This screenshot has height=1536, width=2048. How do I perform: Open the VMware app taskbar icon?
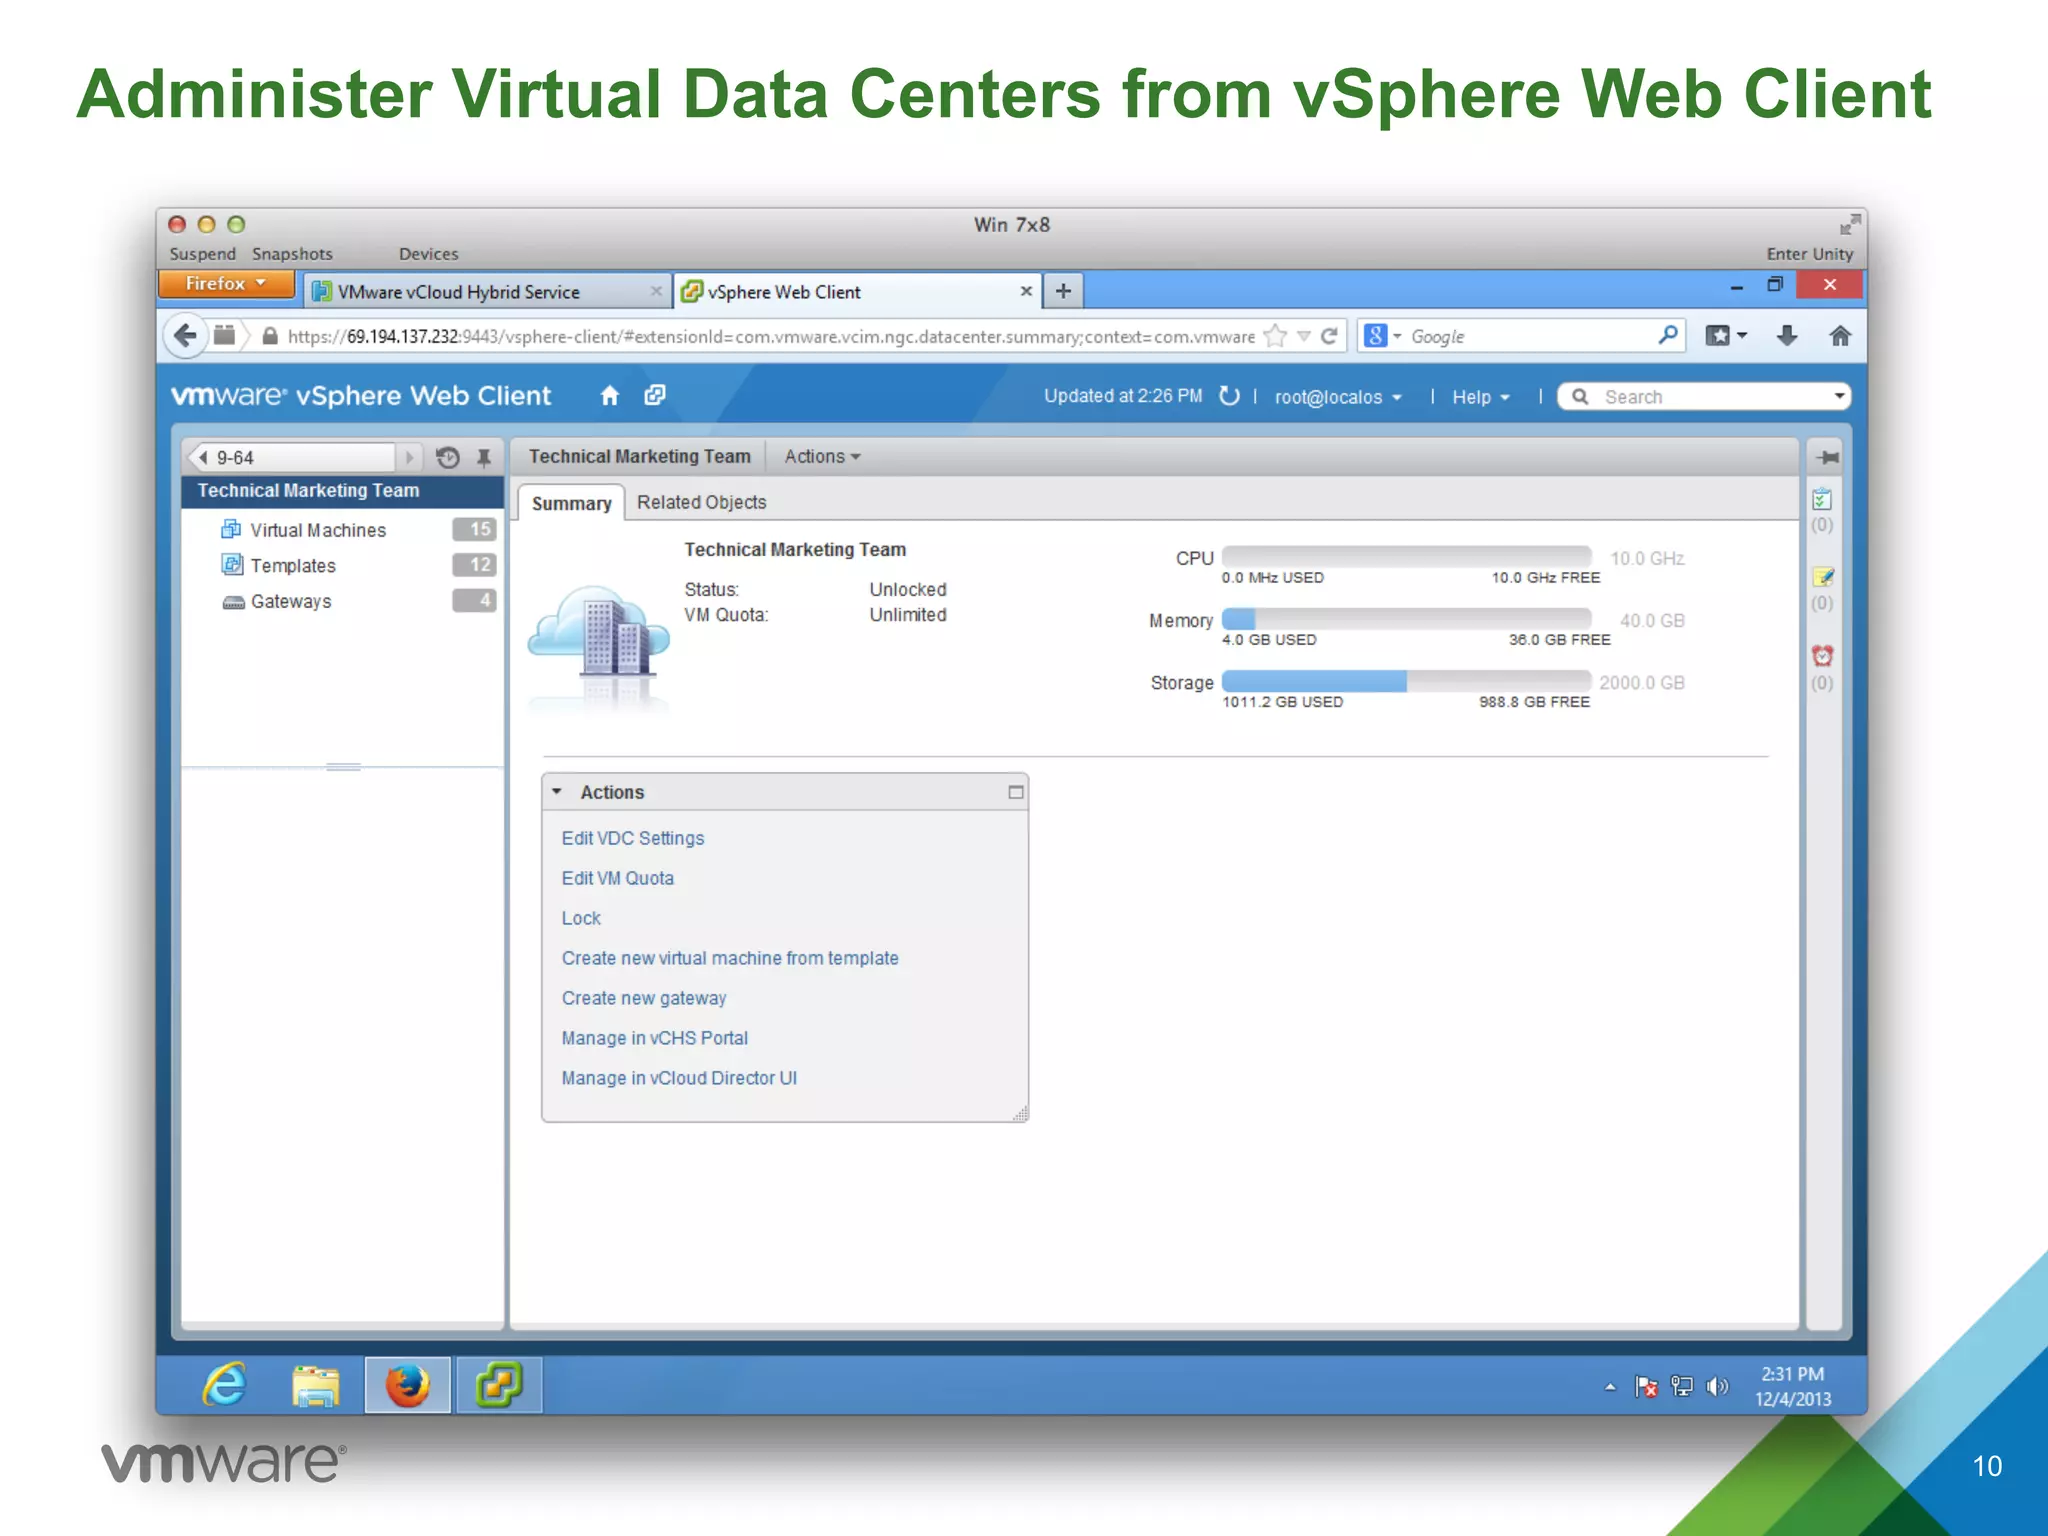coord(499,1386)
